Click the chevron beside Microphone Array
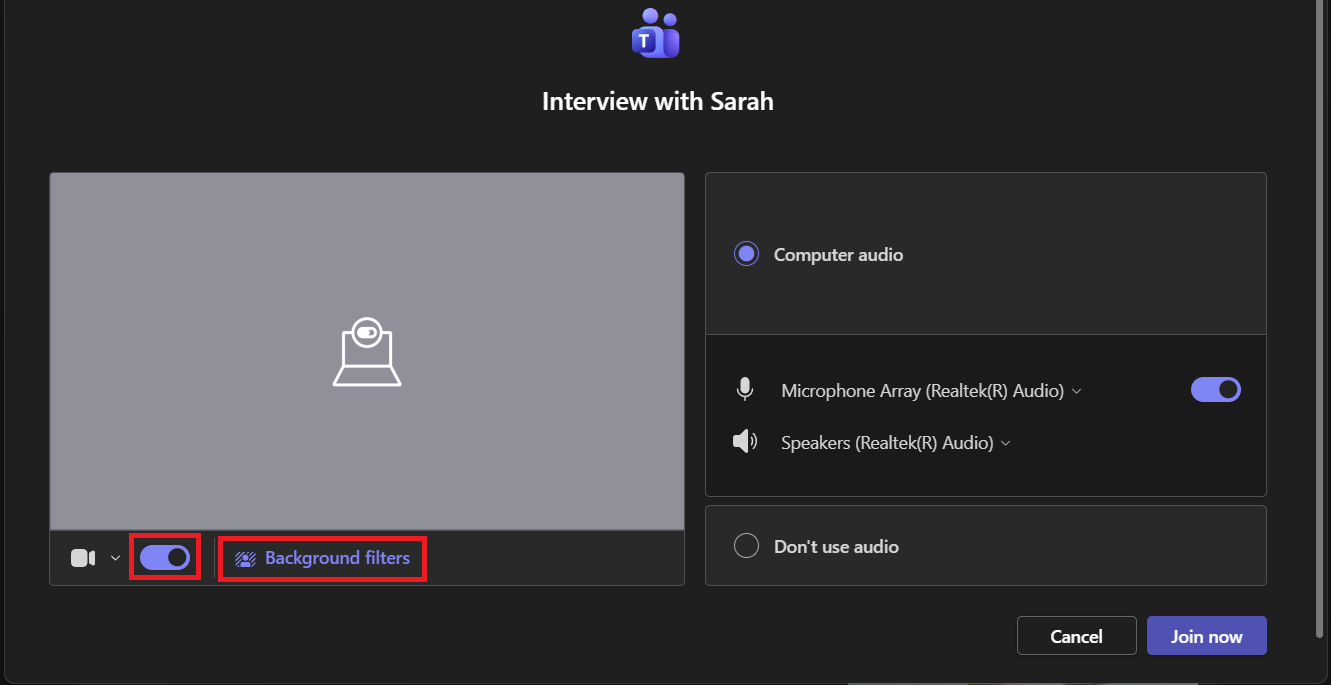The width and height of the screenshot is (1331, 685). [1077, 391]
